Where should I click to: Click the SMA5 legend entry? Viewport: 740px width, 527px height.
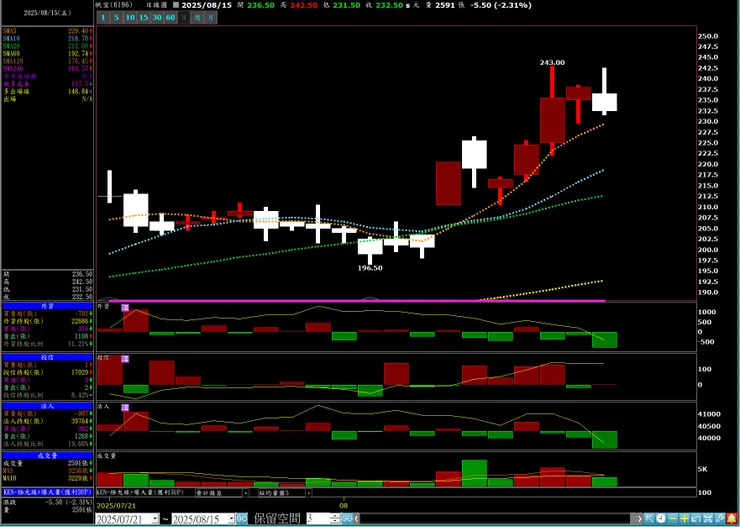[x=47, y=30]
